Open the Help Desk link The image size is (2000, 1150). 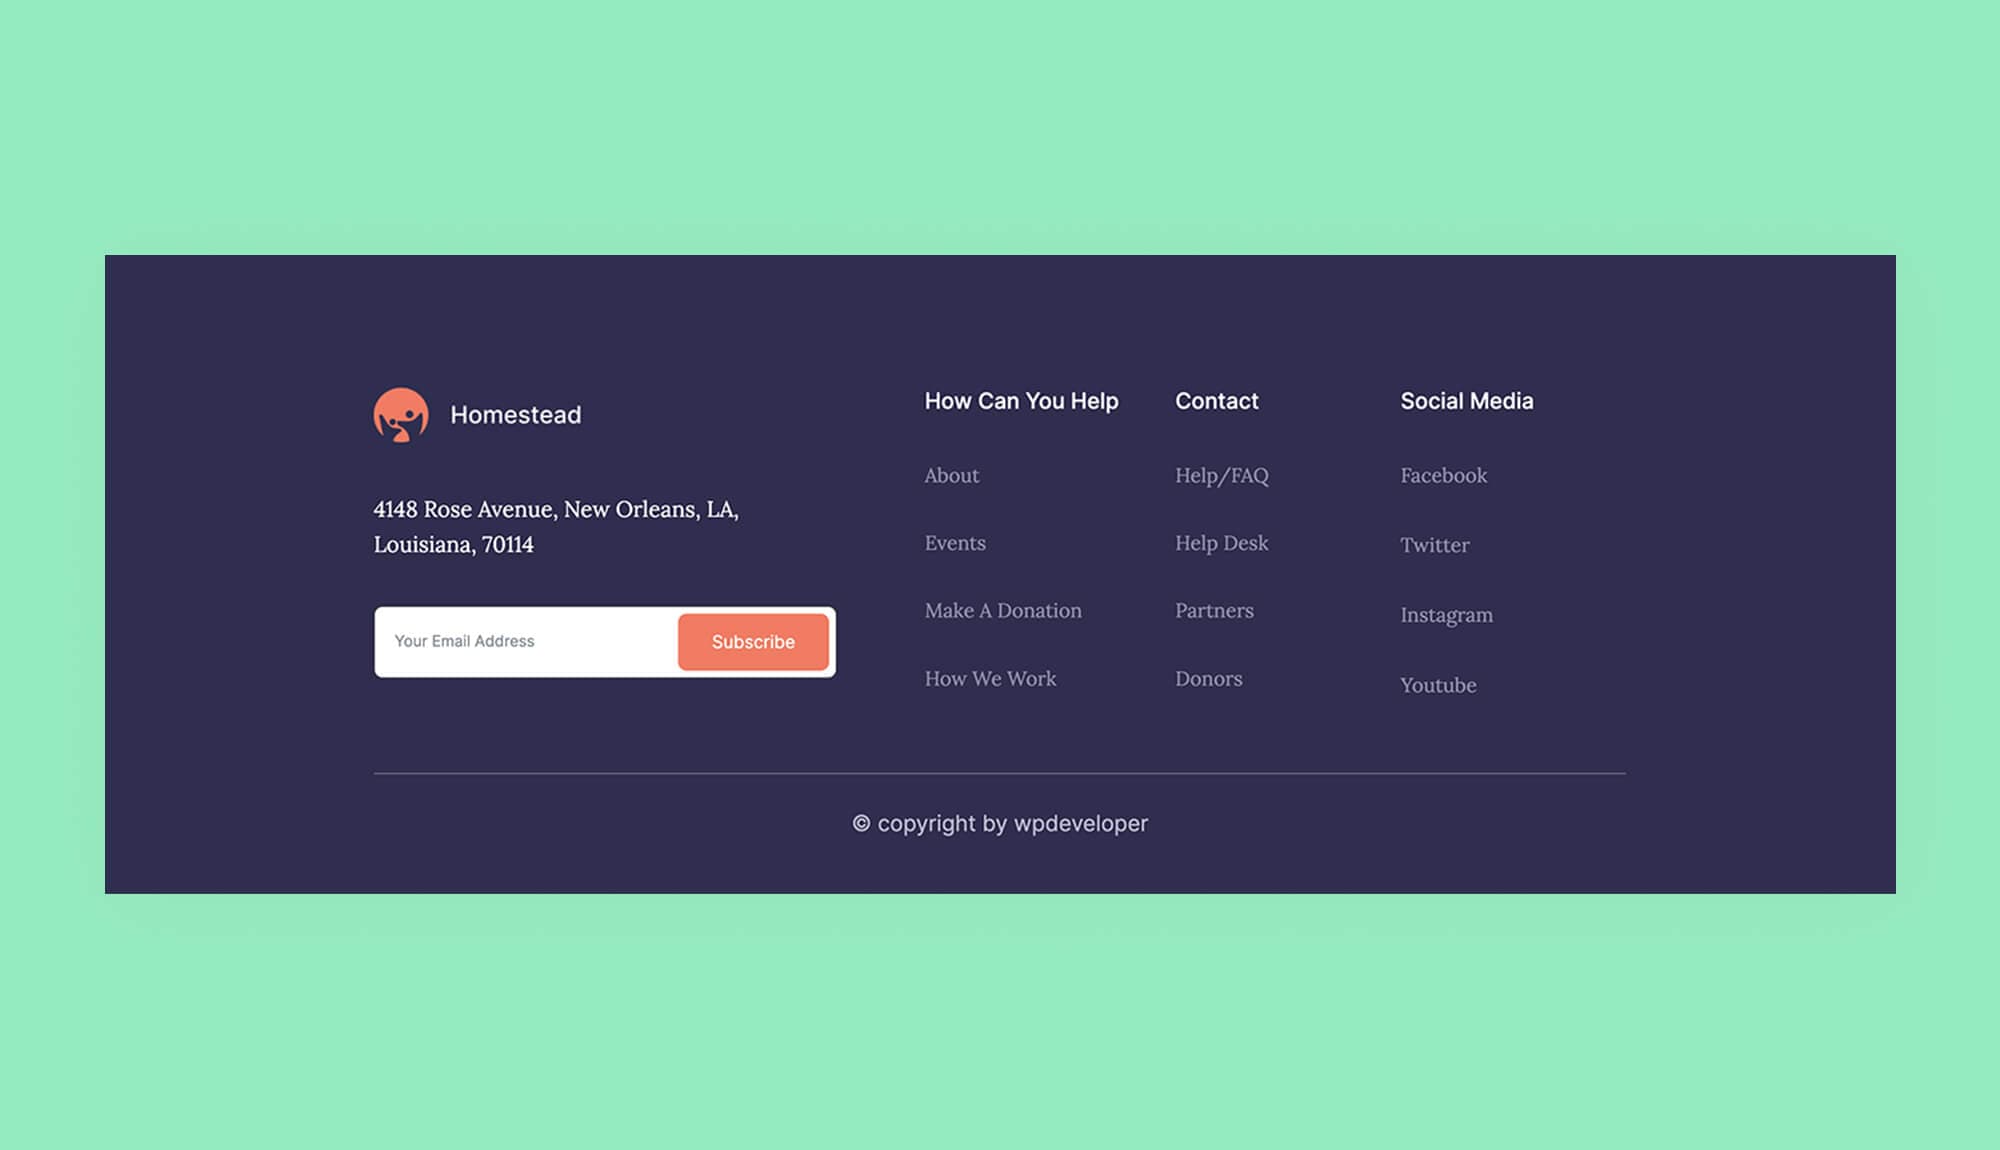(1221, 543)
